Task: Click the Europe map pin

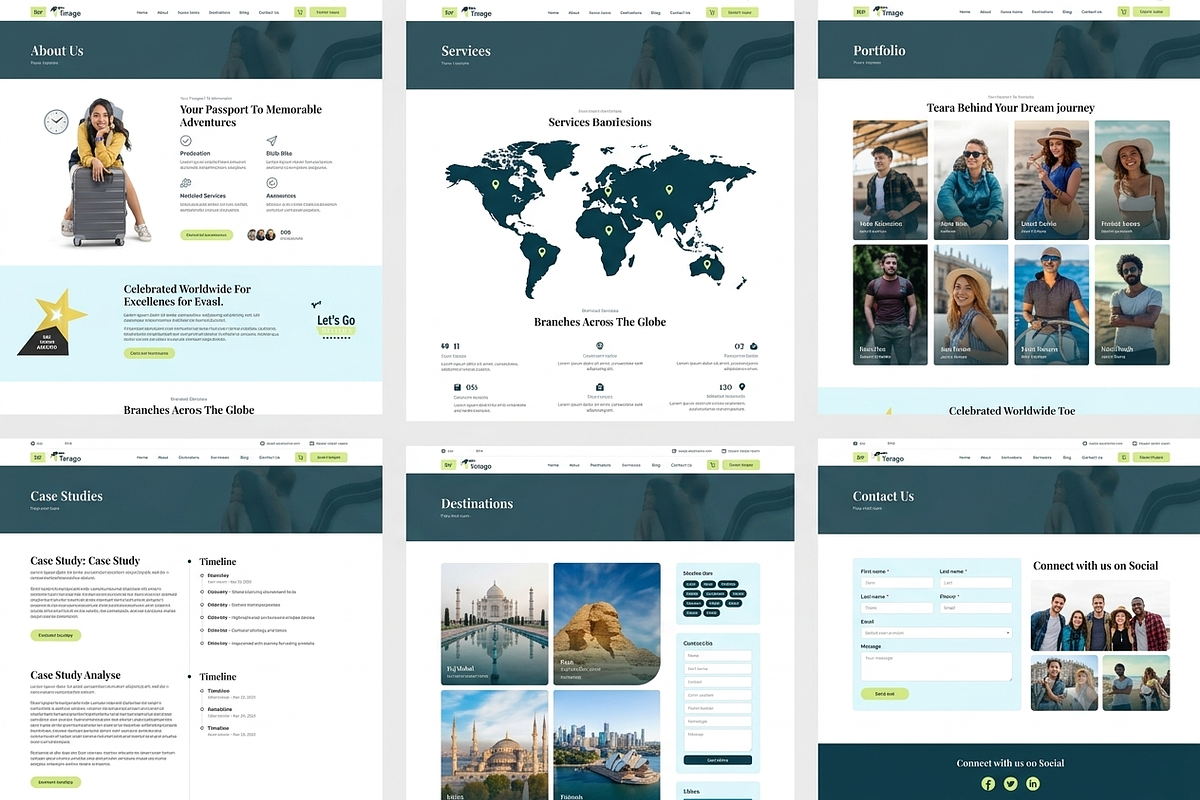Action: tap(608, 190)
